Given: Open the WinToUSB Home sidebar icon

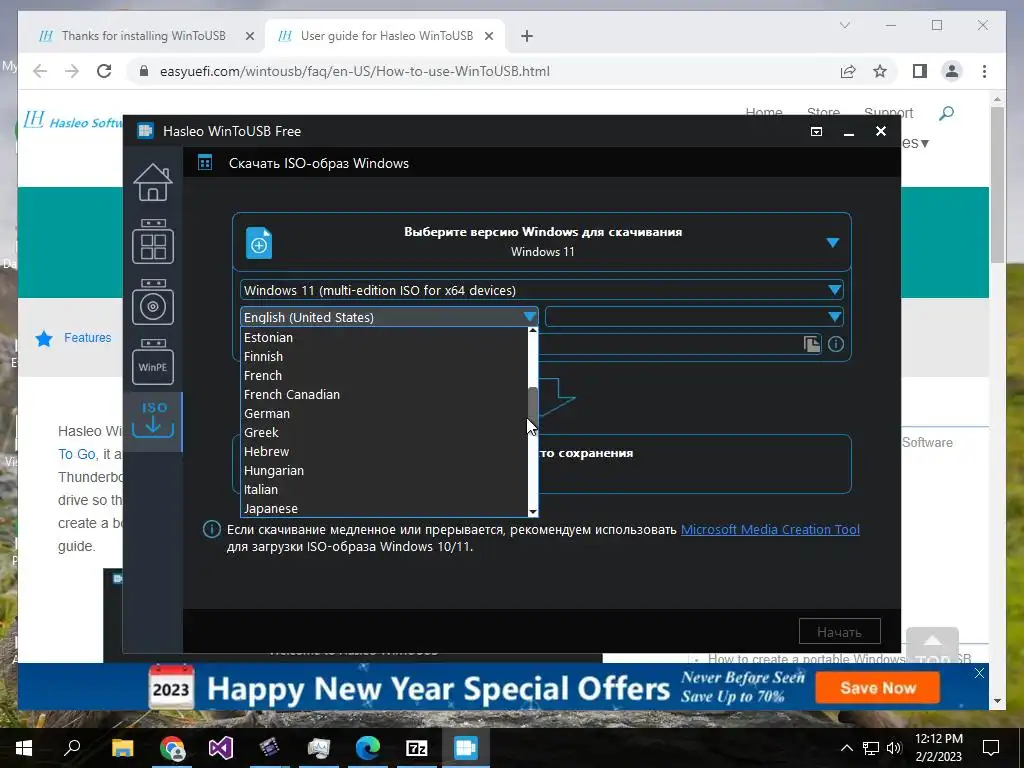Looking at the screenshot, I should [153, 182].
